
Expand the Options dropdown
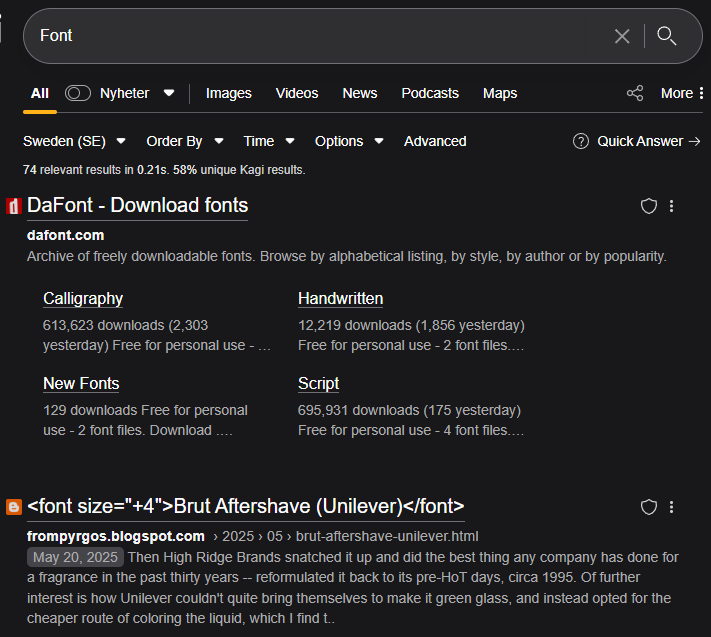pyautogui.click(x=348, y=141)
